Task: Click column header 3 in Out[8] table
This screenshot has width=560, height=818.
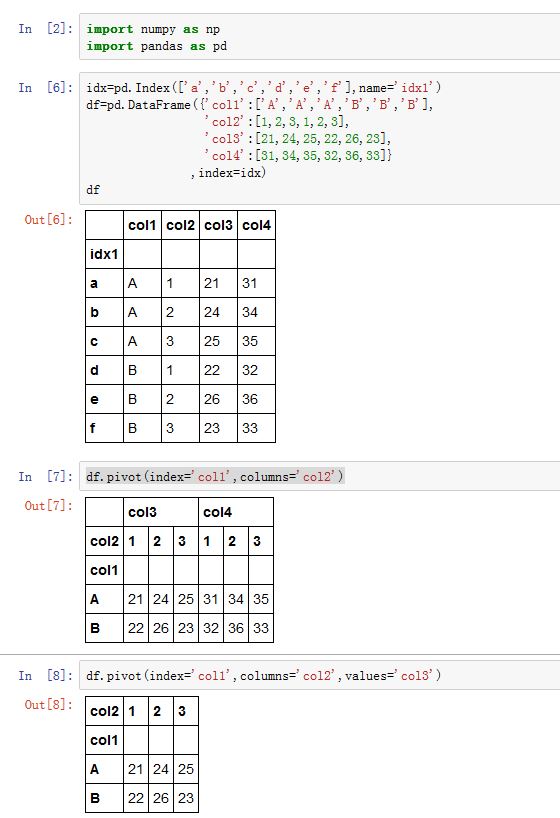Action: coord(186,711)
